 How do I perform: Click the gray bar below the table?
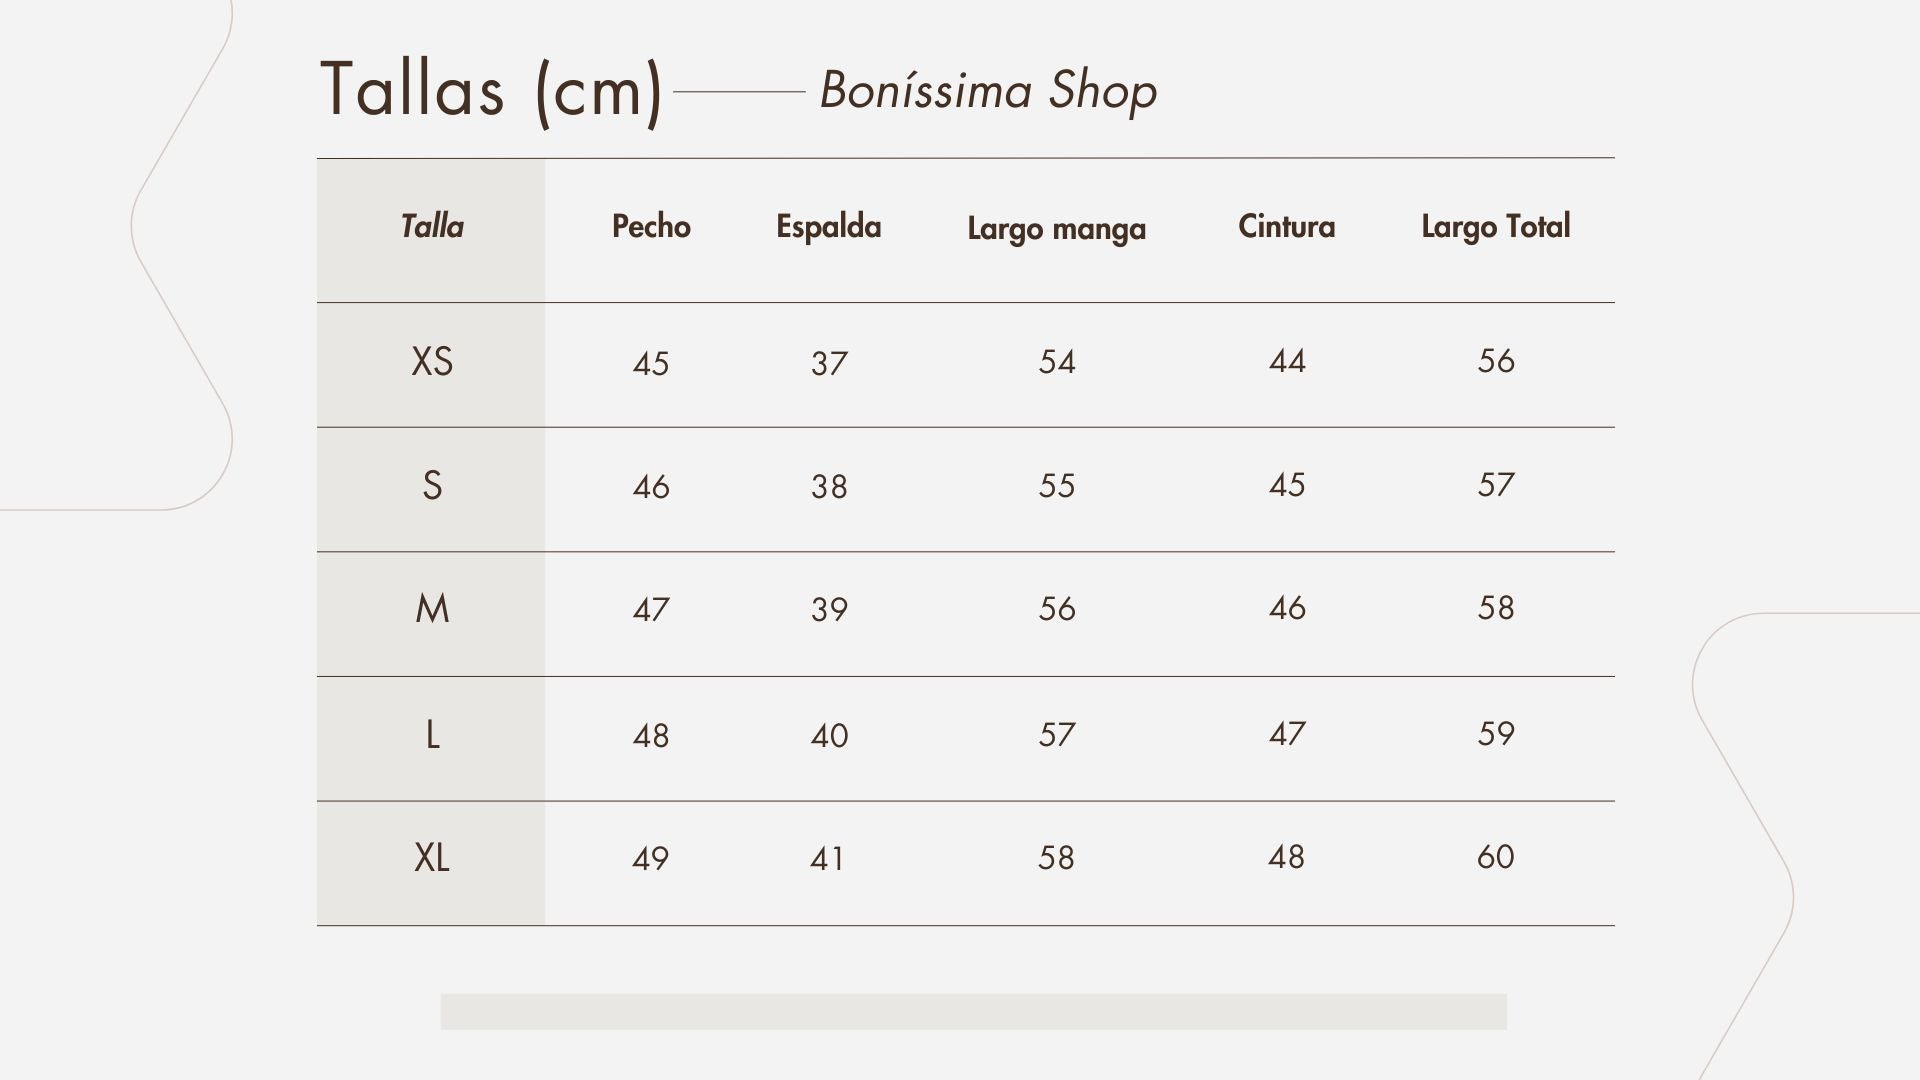974,1012
